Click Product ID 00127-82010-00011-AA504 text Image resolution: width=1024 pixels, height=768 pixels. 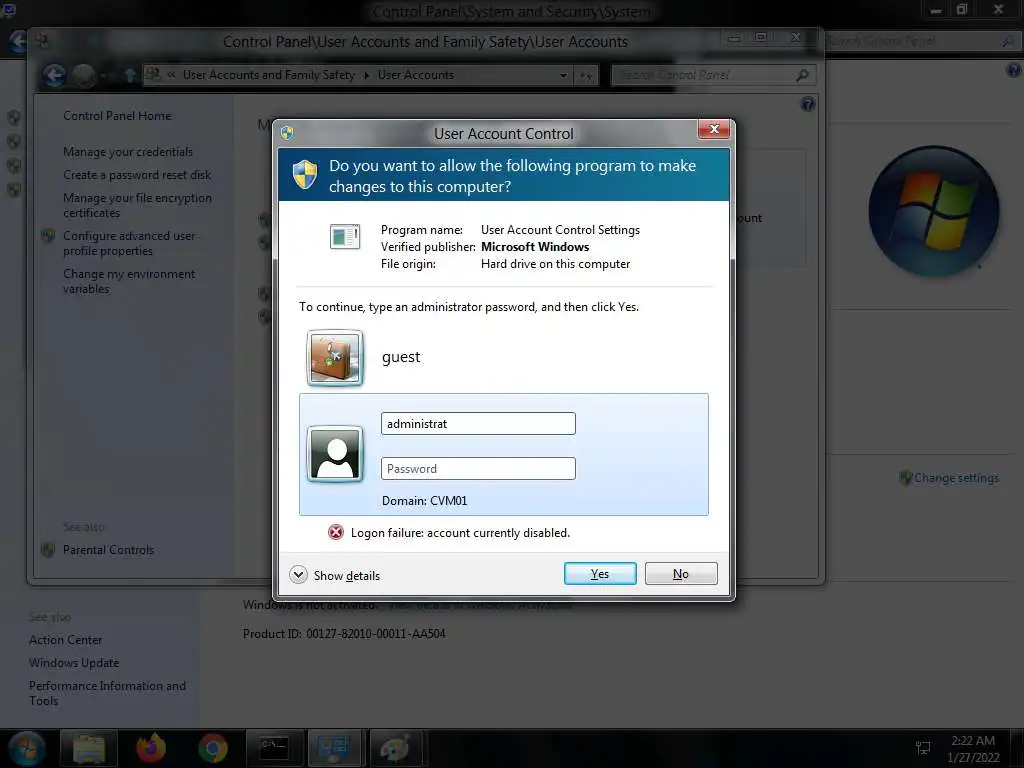coord(344,633)
